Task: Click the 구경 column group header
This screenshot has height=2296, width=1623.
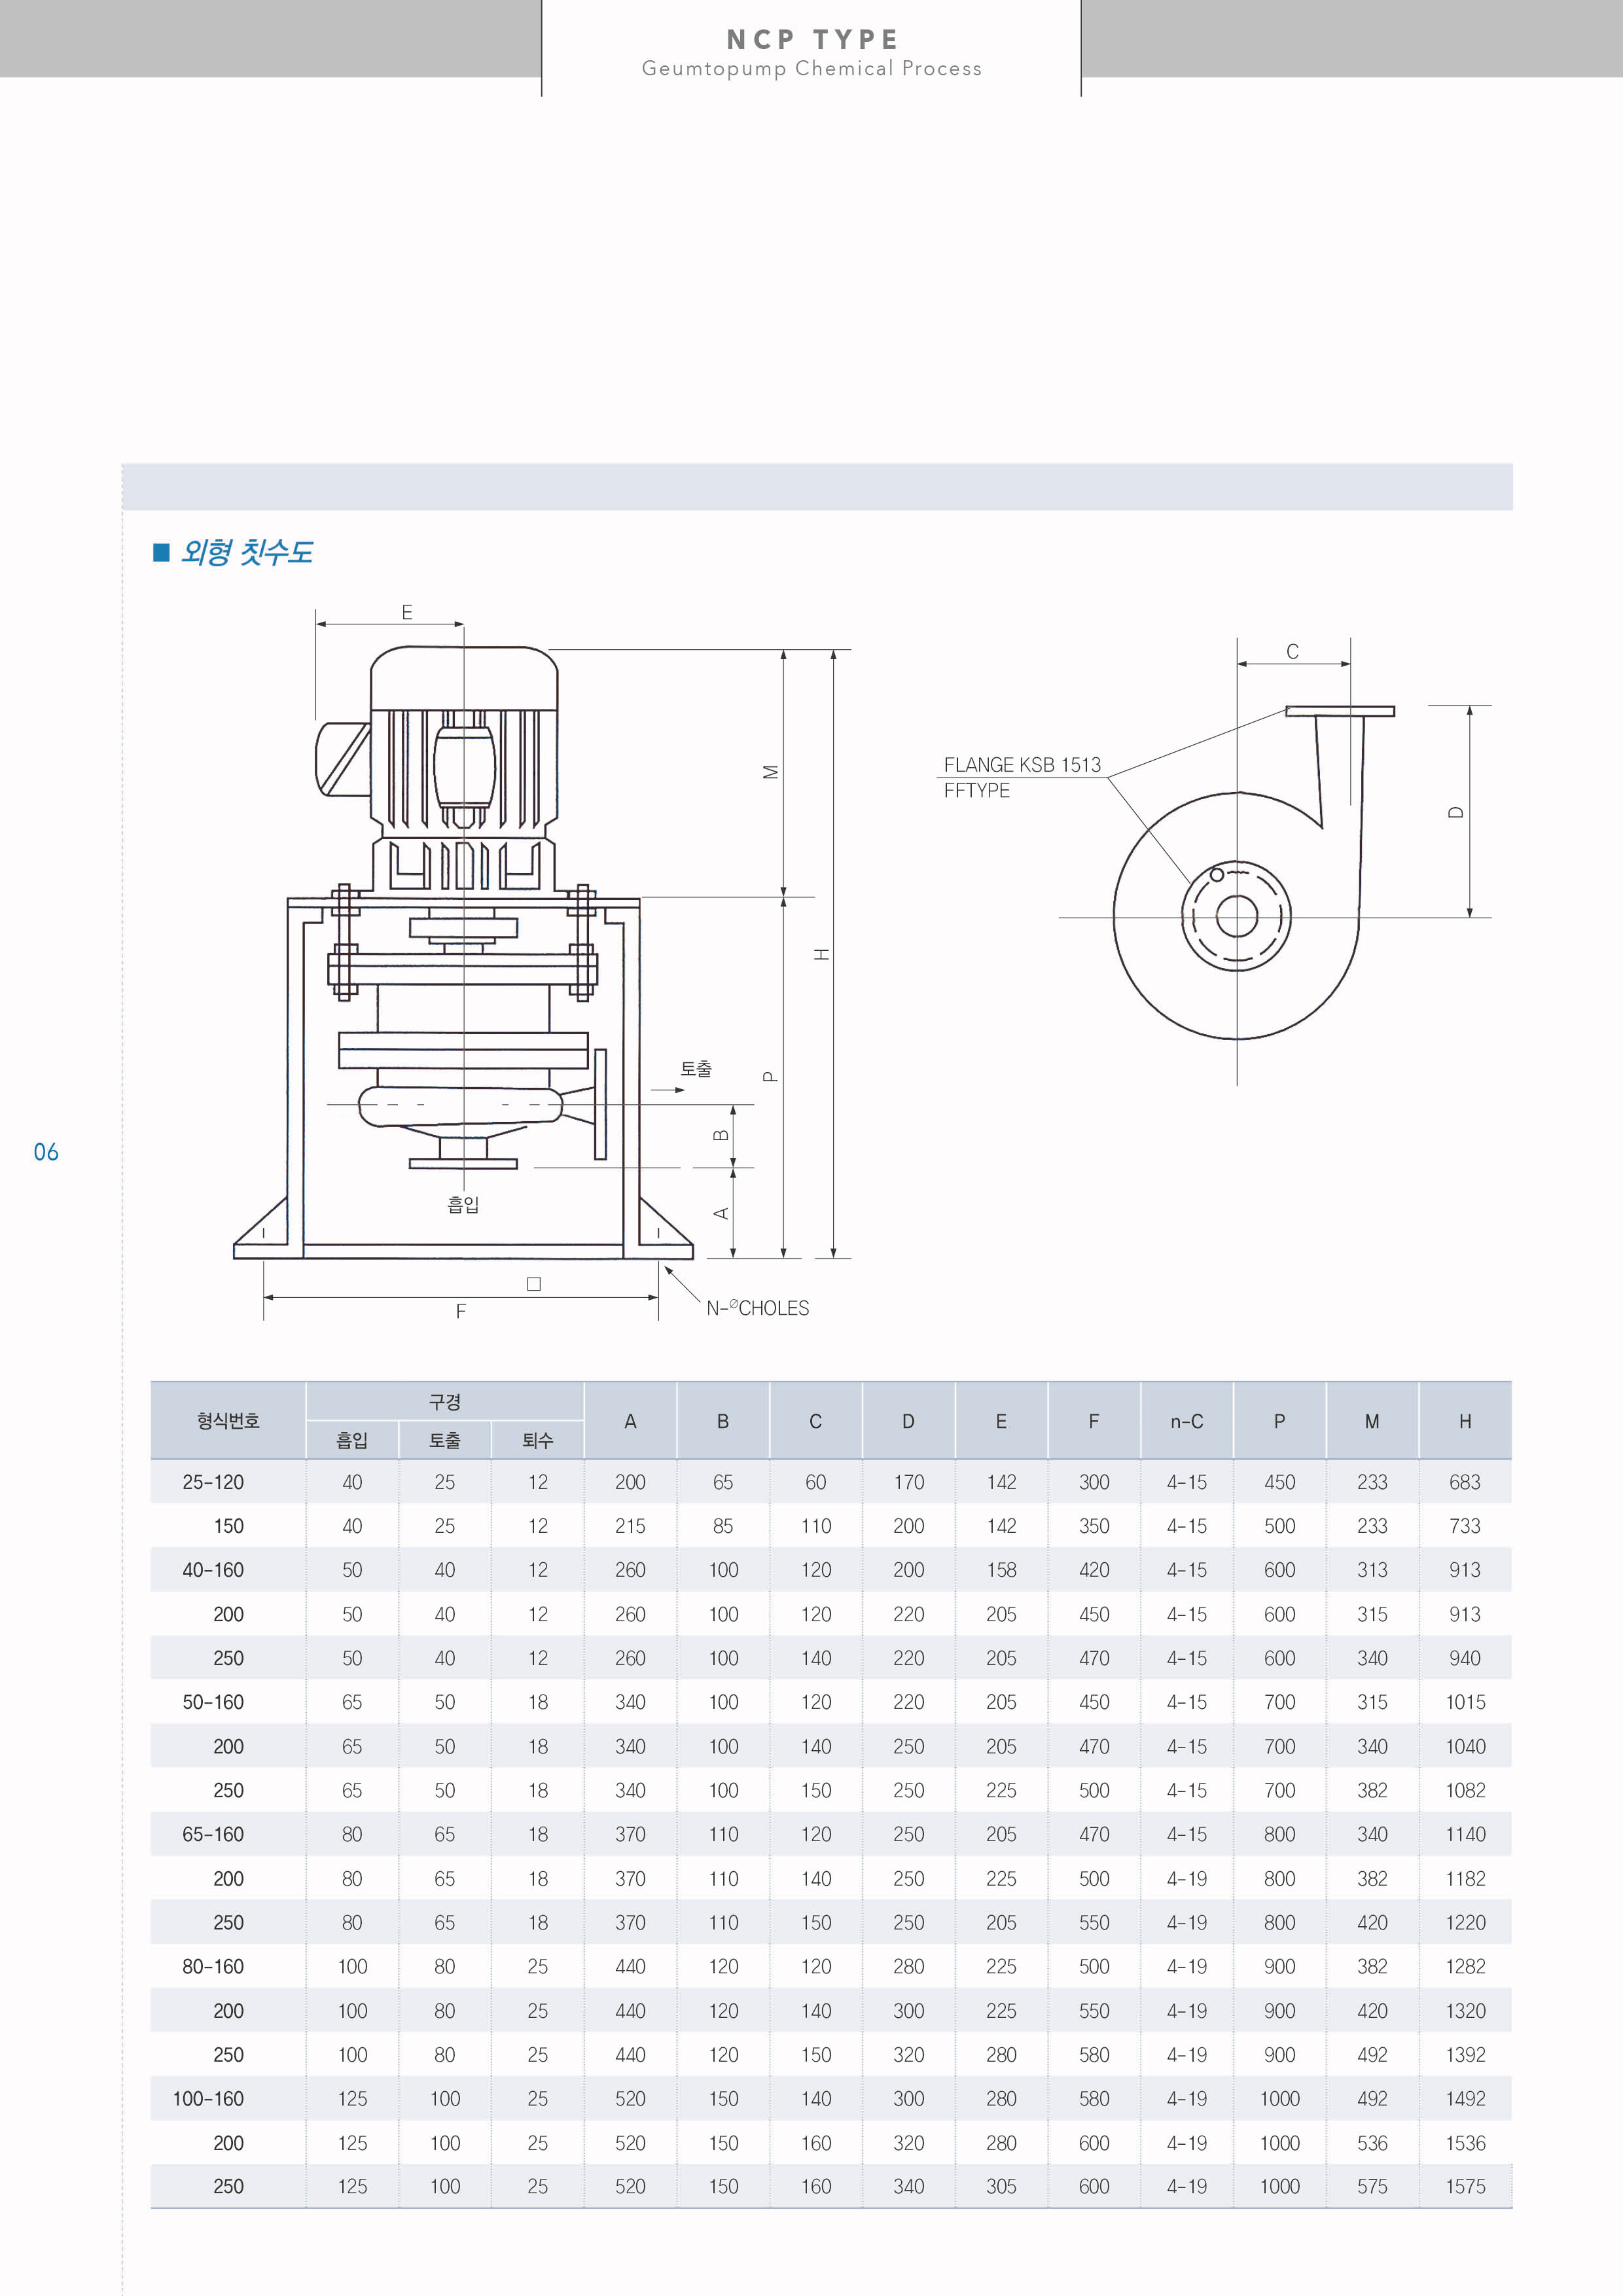Action: (445, 1401)
